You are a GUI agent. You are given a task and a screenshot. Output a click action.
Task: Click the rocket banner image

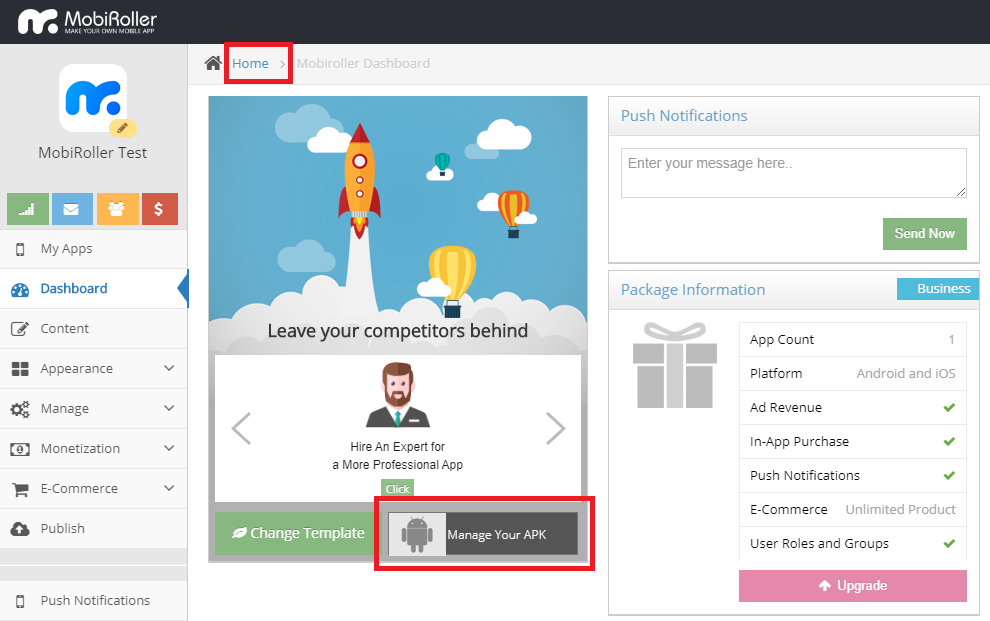(x=398, y=224)
